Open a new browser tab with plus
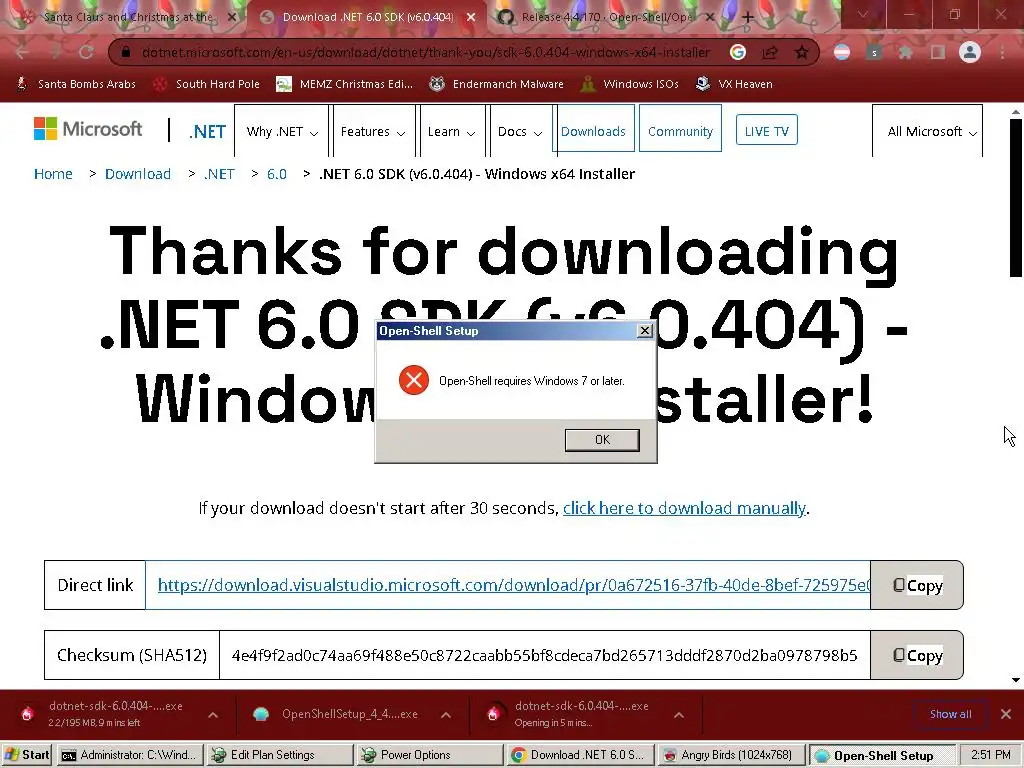Image resolution: width=1024 pixels, height=768 pixels. click(x=748, y=17)
